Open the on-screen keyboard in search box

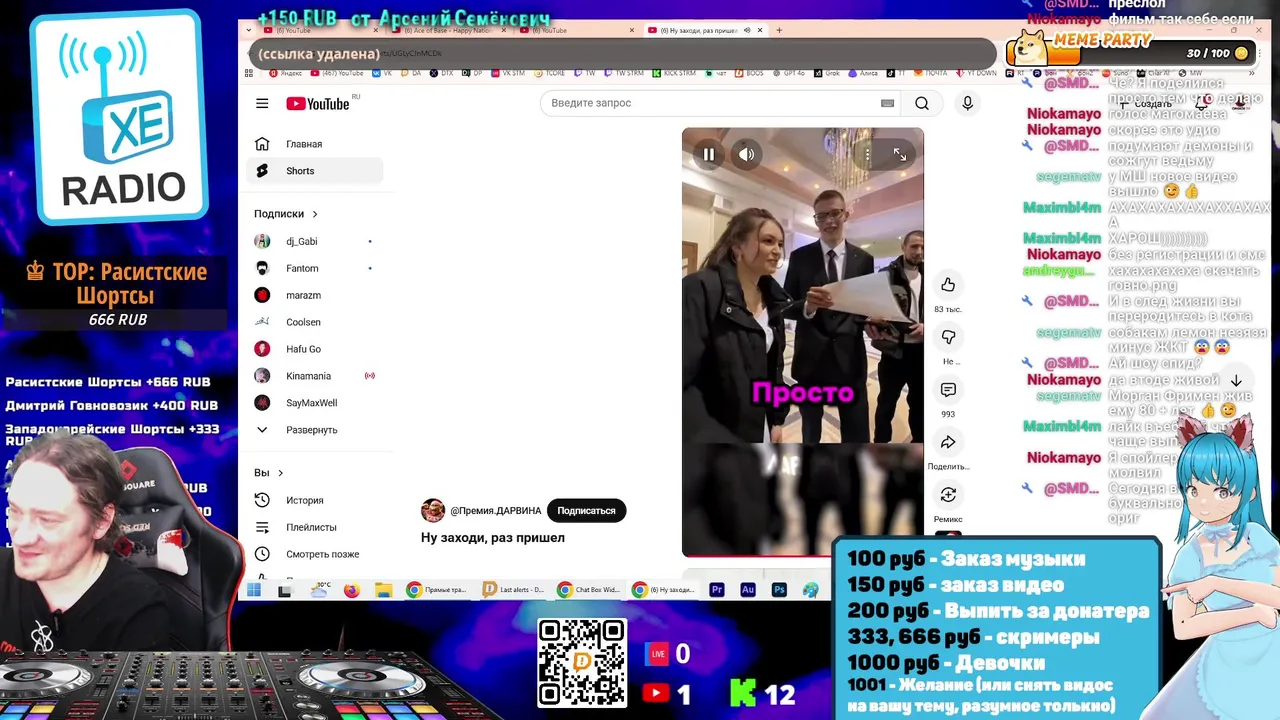(887, 103)
